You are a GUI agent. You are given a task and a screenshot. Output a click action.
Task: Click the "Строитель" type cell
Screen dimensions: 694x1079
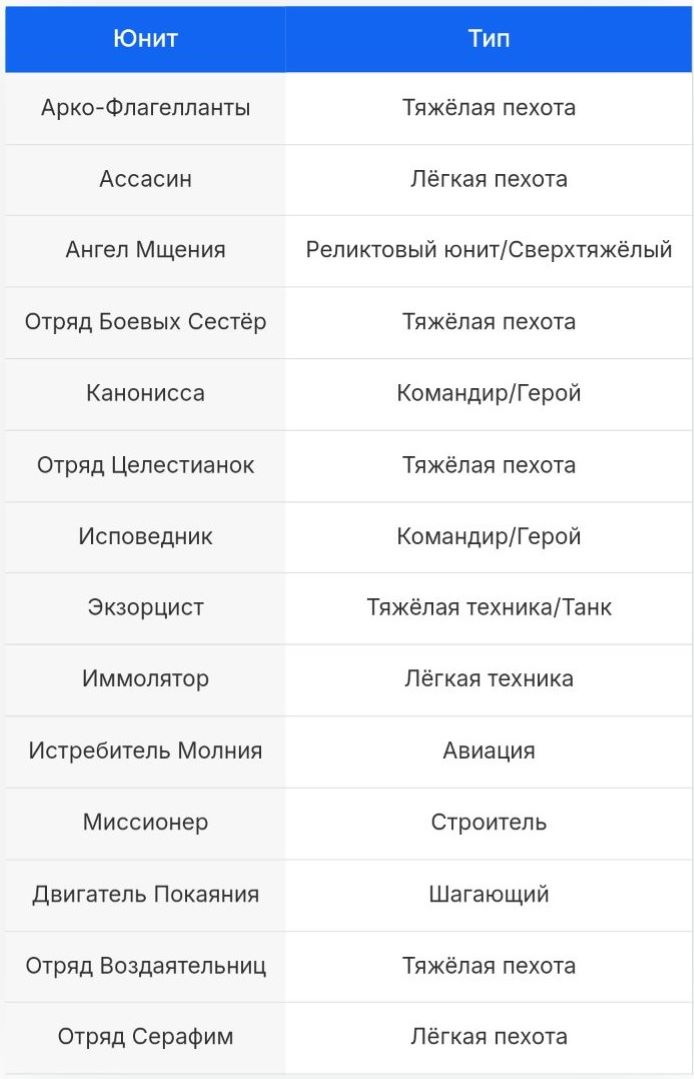click(x=489, y=823)
